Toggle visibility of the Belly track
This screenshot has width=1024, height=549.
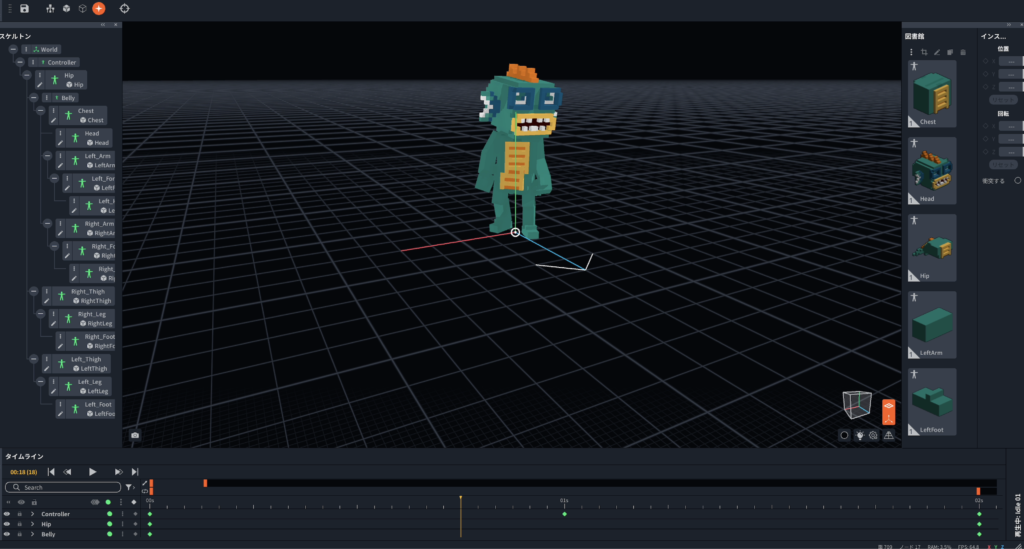click(7, 534)
